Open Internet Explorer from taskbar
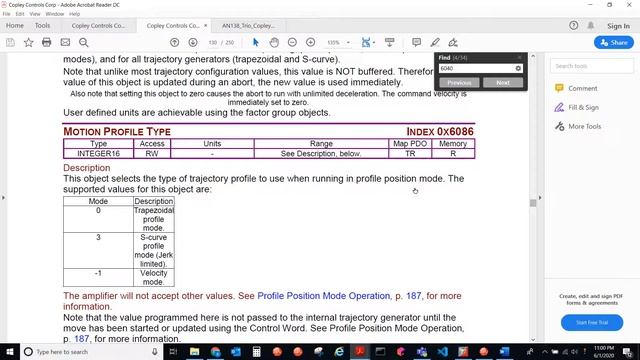 (339, 352)
